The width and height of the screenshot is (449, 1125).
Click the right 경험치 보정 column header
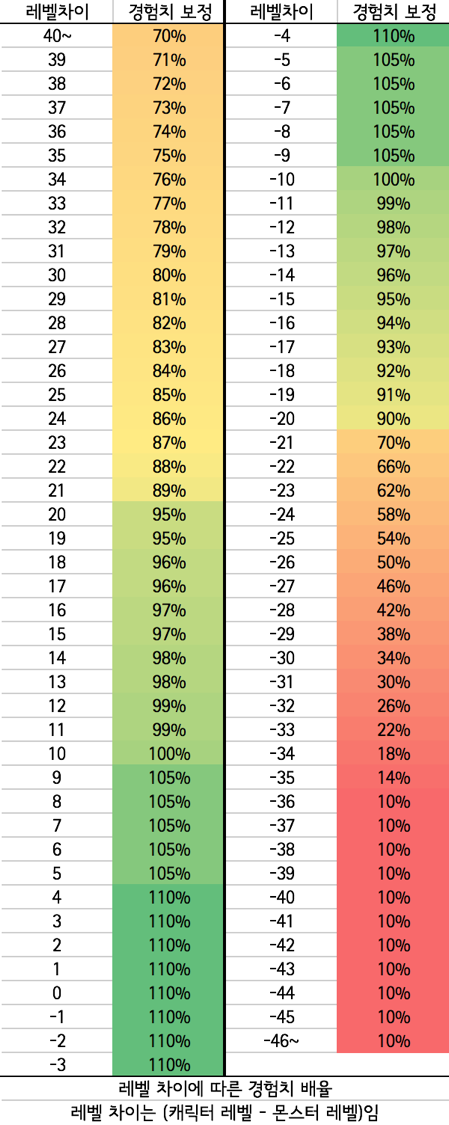(395, 11)
